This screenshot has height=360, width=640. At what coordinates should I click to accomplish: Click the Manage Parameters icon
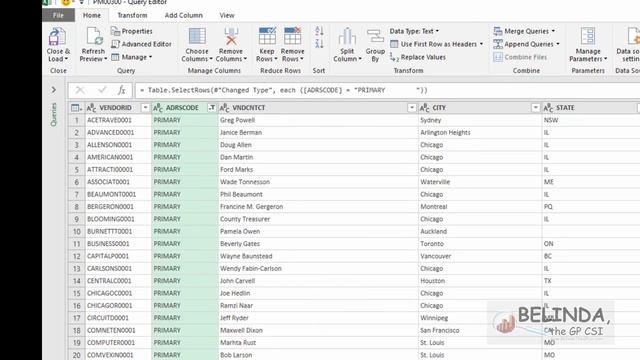pyautogui.click(x=588, y=36)
